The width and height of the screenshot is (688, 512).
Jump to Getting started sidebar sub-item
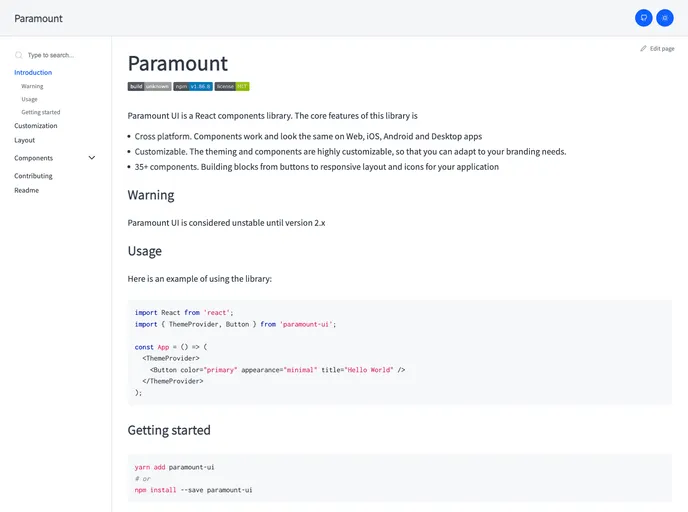[41, 112]
